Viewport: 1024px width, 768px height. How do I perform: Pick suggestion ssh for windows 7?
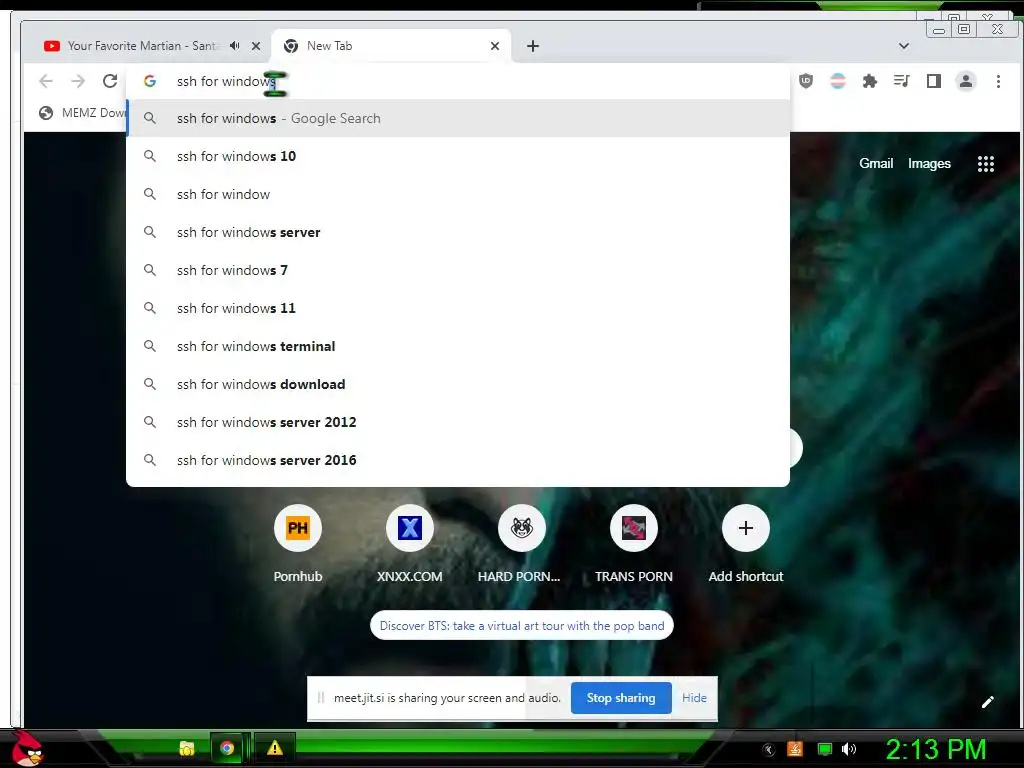pyautogui.click(x=458, y=270)
